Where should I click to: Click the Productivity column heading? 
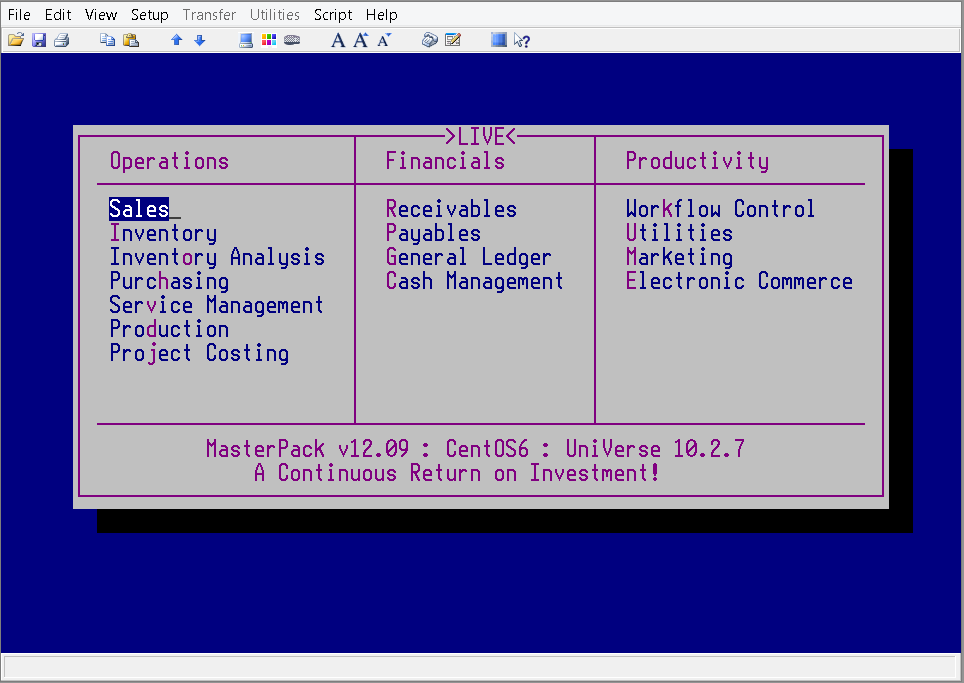(697, 161)
